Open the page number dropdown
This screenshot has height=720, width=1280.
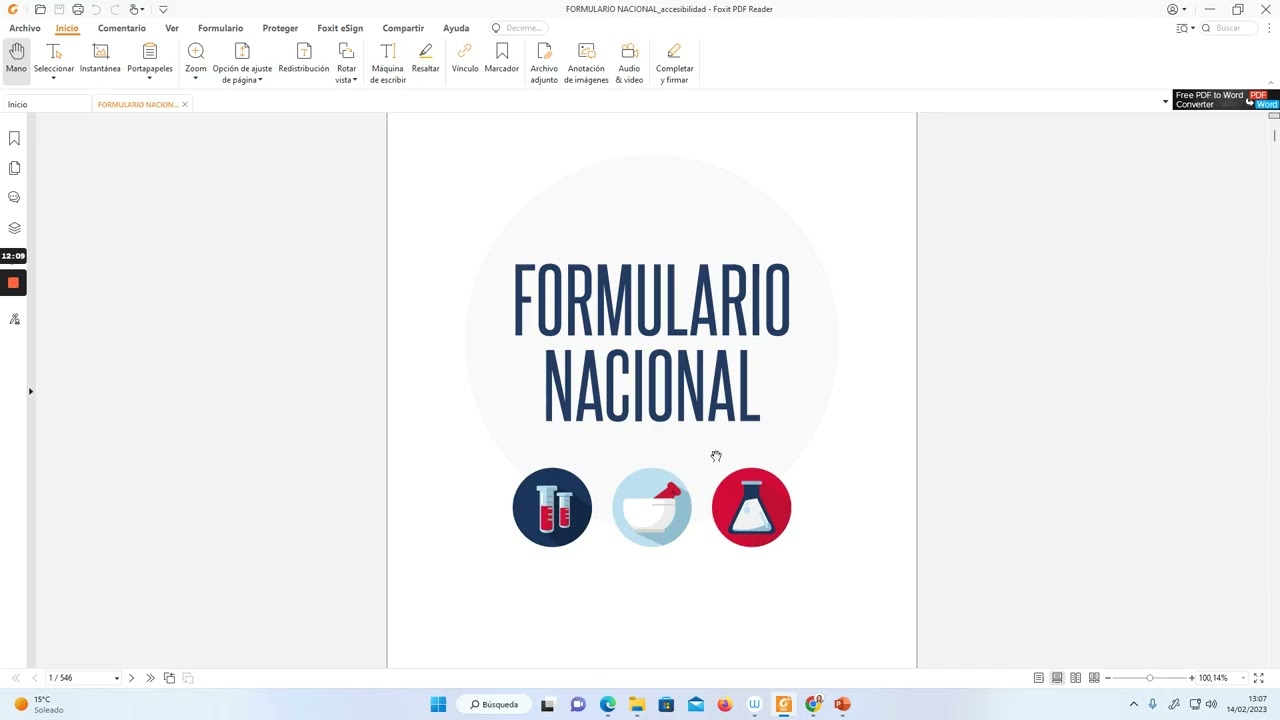point(116,678)
